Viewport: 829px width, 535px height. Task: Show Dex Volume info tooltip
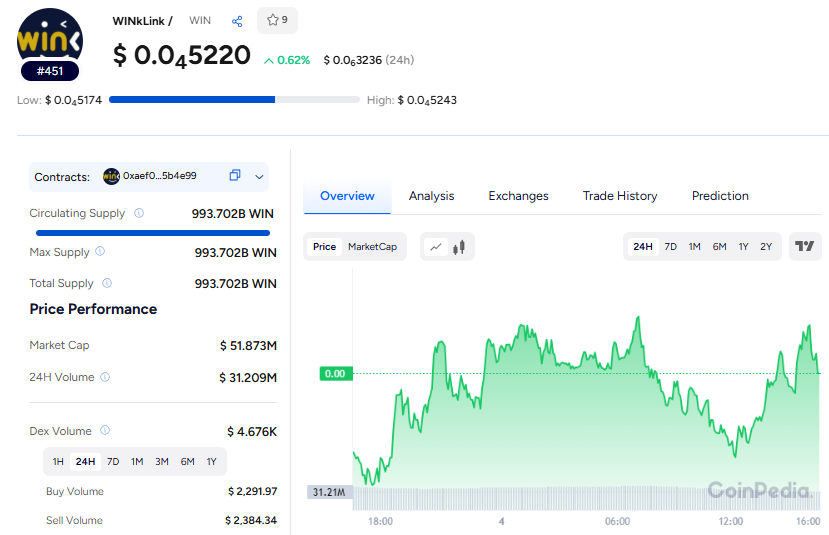105,430
